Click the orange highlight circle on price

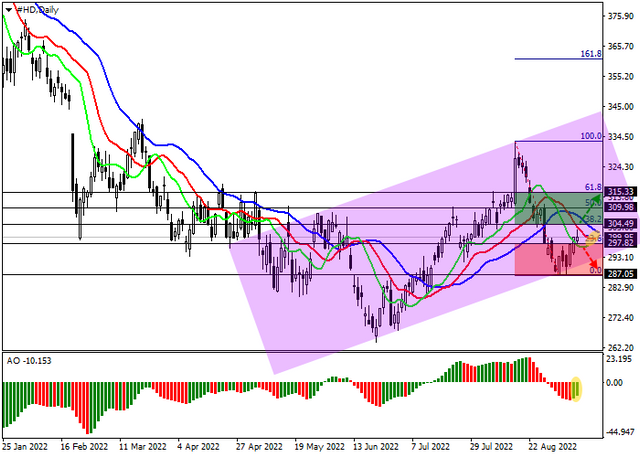click(x=592, y=240)
